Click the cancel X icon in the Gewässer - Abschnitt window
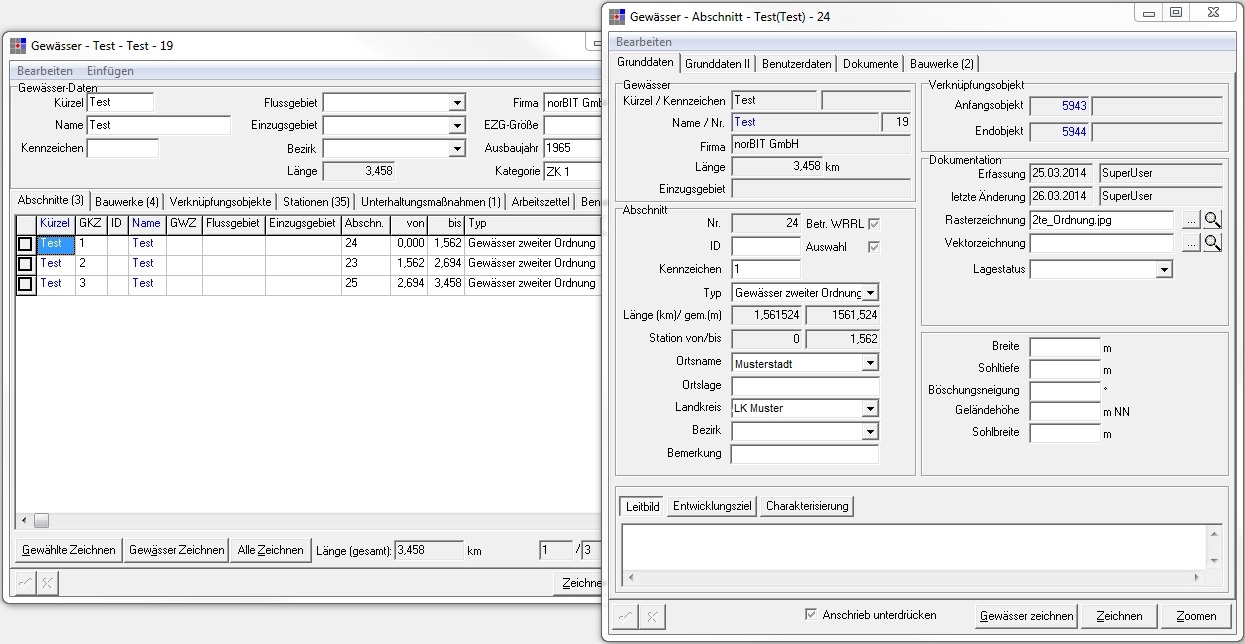1245x644 pixels. pos(651,617)
